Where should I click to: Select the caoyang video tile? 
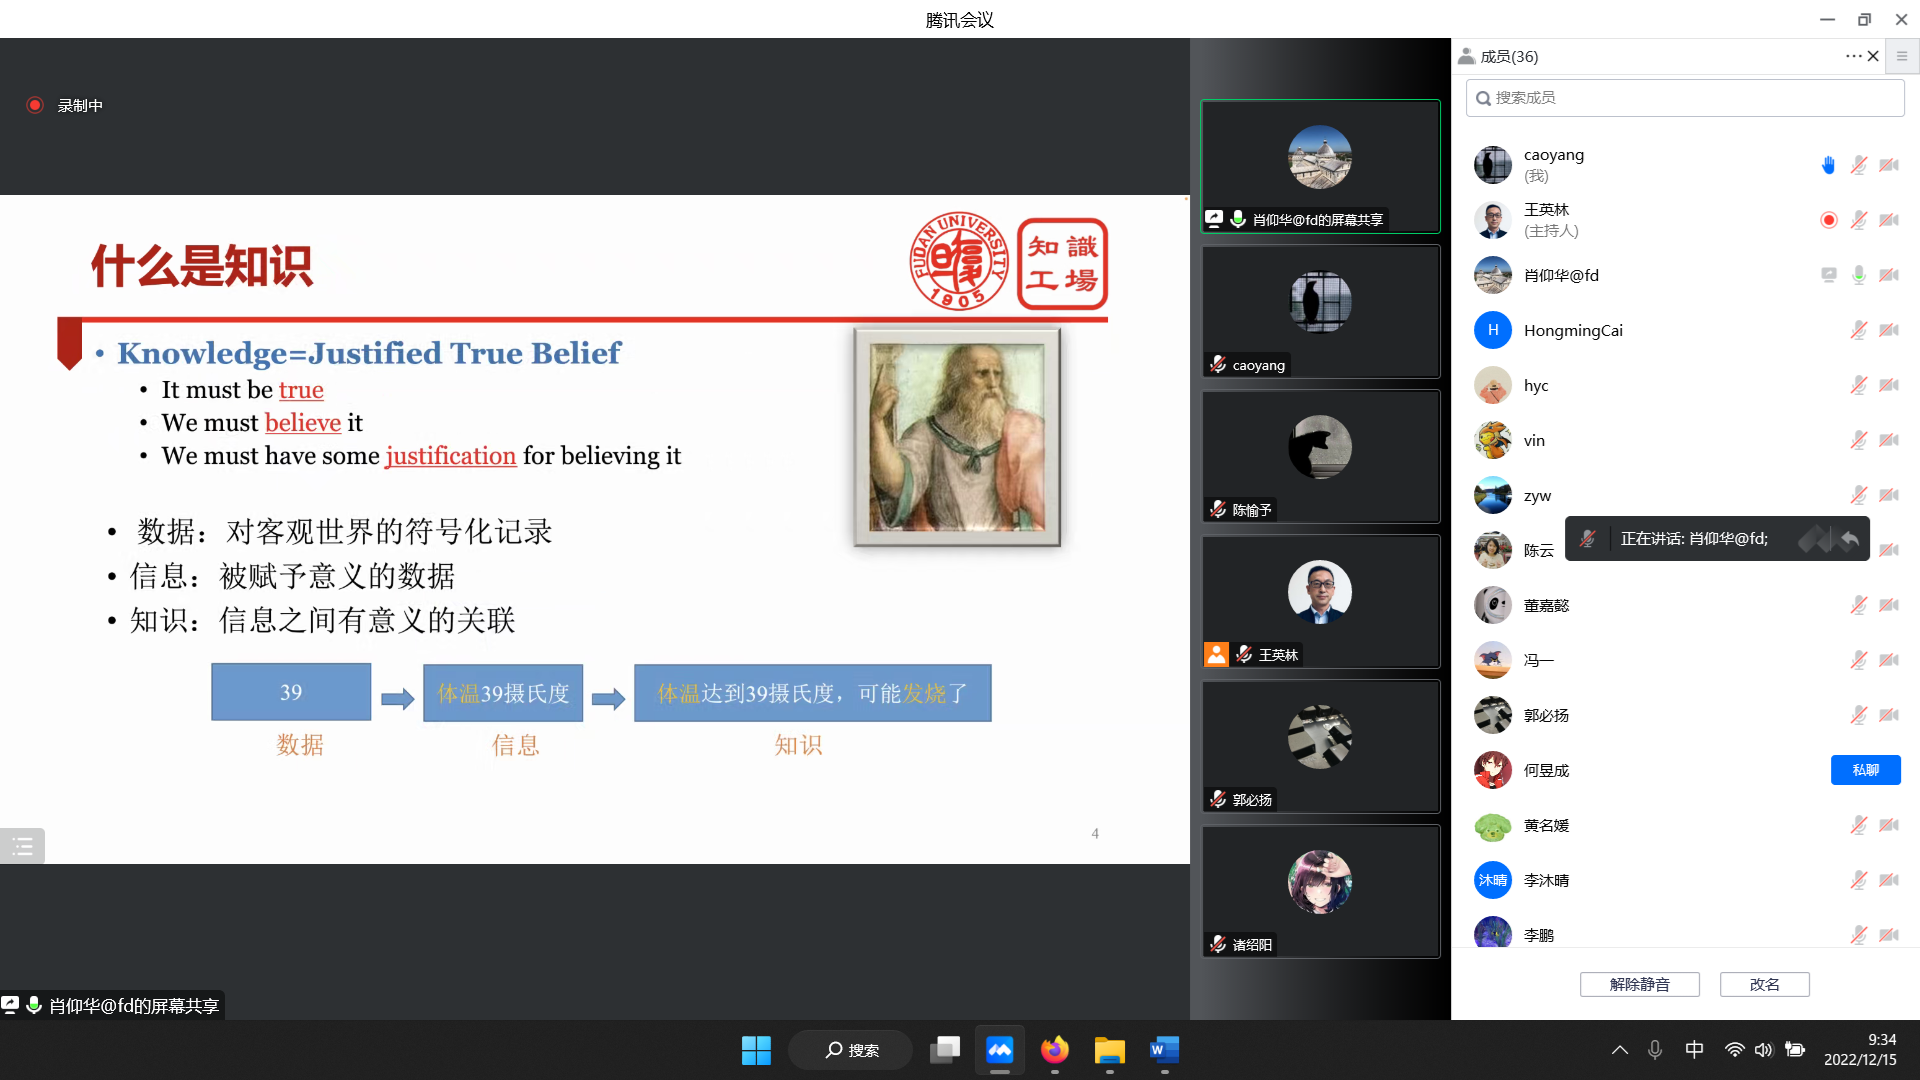pyautogui.click(x=1320, y=311)
